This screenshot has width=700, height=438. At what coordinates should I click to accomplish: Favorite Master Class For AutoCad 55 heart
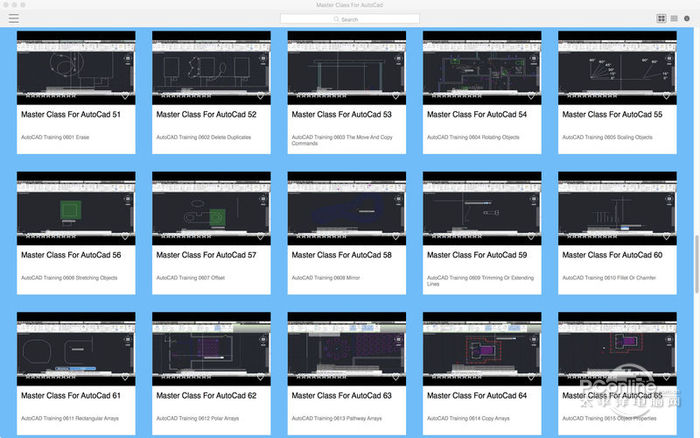666,96
